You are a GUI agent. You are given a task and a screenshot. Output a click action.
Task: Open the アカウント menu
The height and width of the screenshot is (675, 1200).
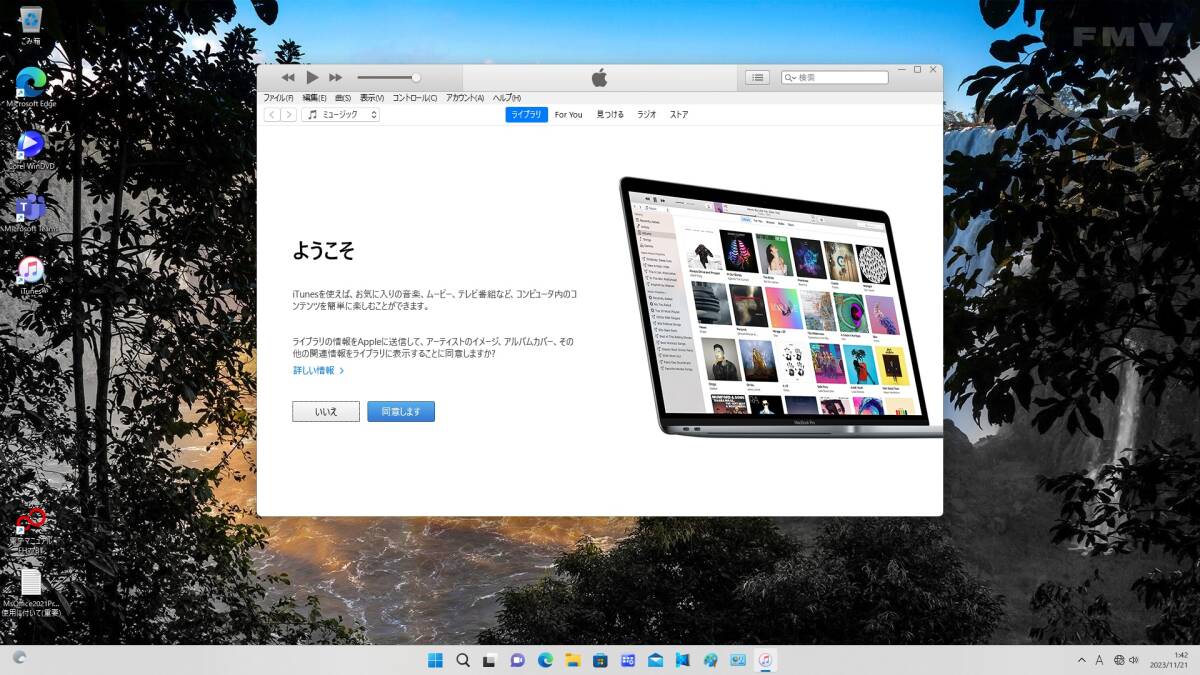point(465,98)
